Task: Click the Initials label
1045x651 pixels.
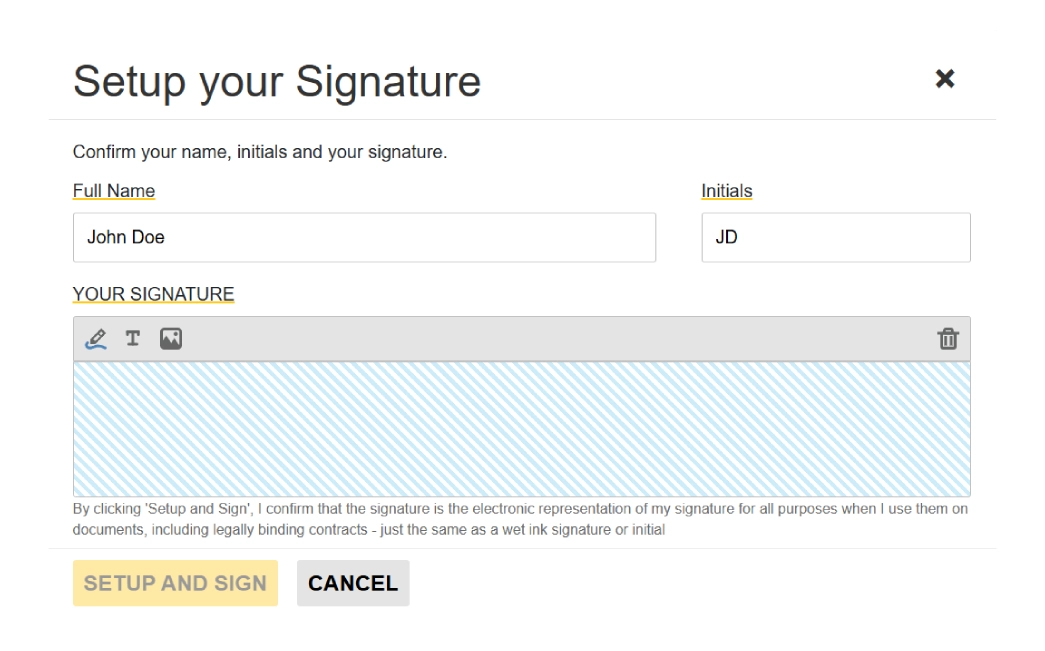Action: (726, 191)
